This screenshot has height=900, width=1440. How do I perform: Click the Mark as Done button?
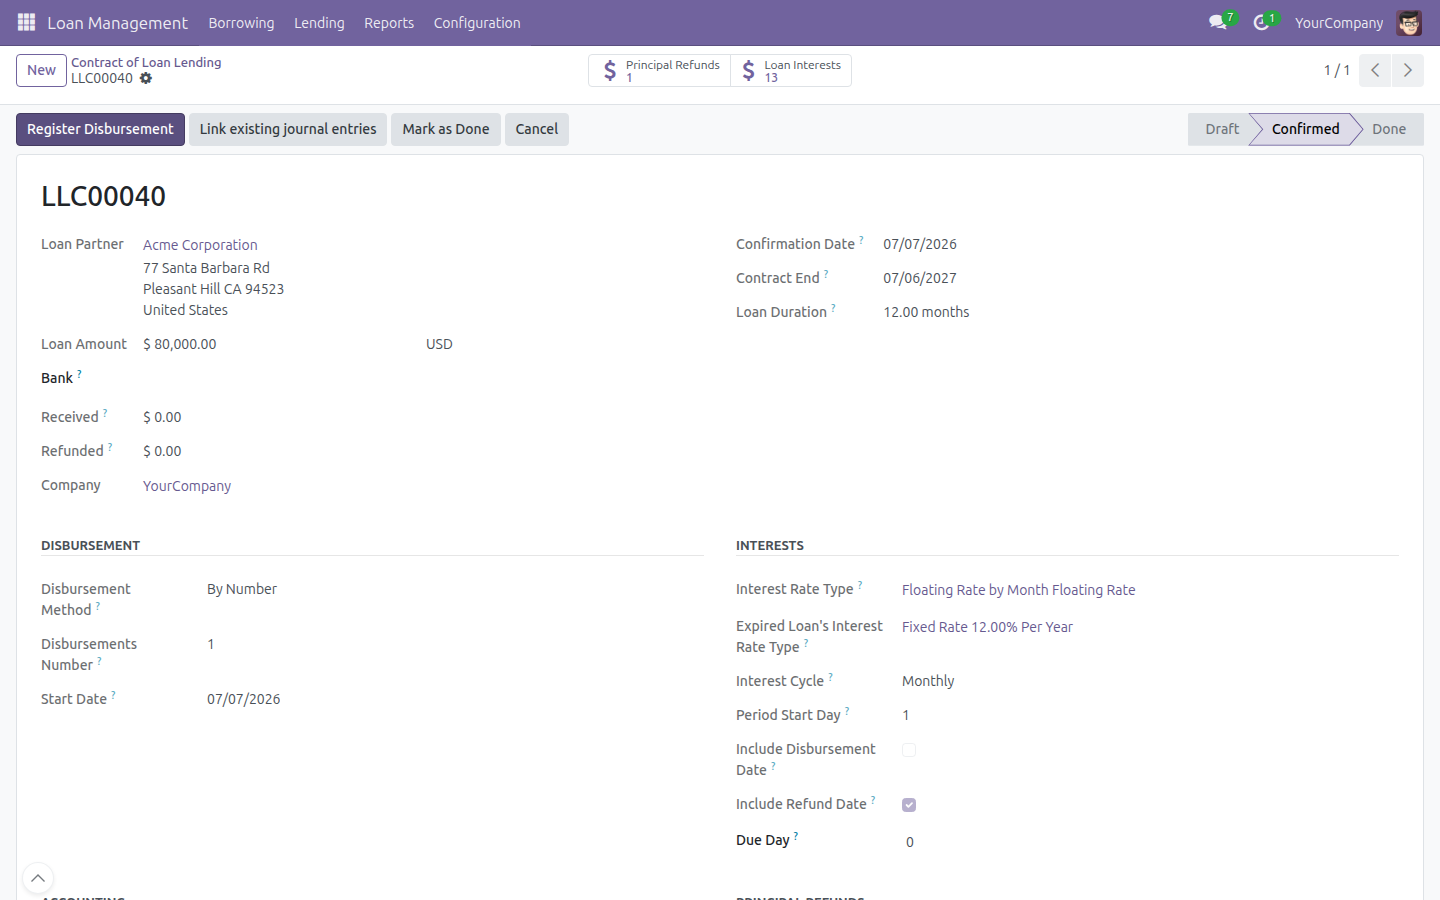click(x=446, y=129)
